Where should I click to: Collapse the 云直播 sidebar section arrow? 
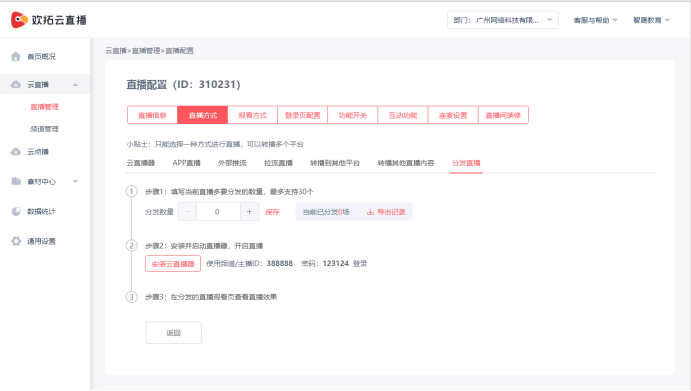75,85
